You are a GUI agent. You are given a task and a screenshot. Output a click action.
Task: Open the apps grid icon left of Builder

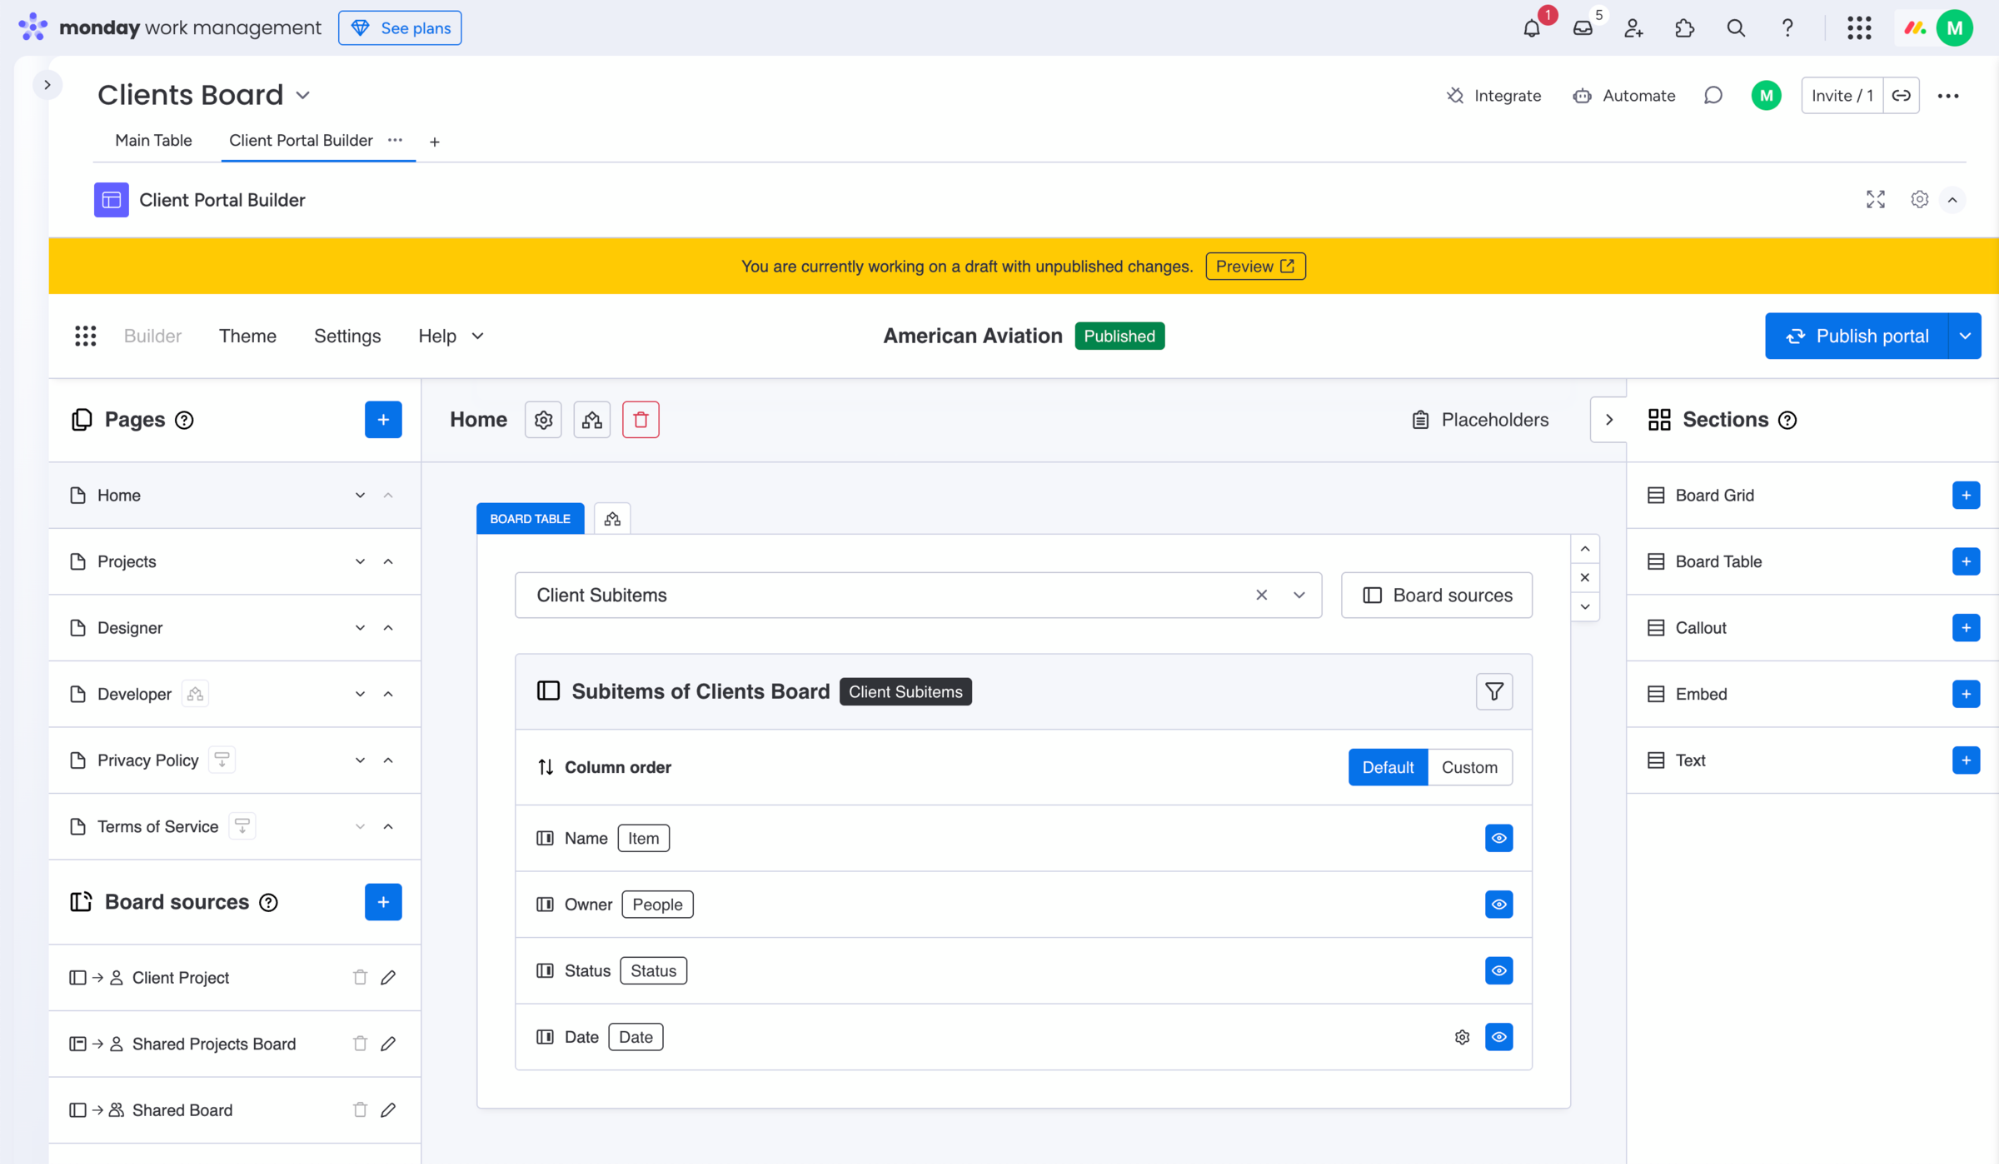[86, 336]
